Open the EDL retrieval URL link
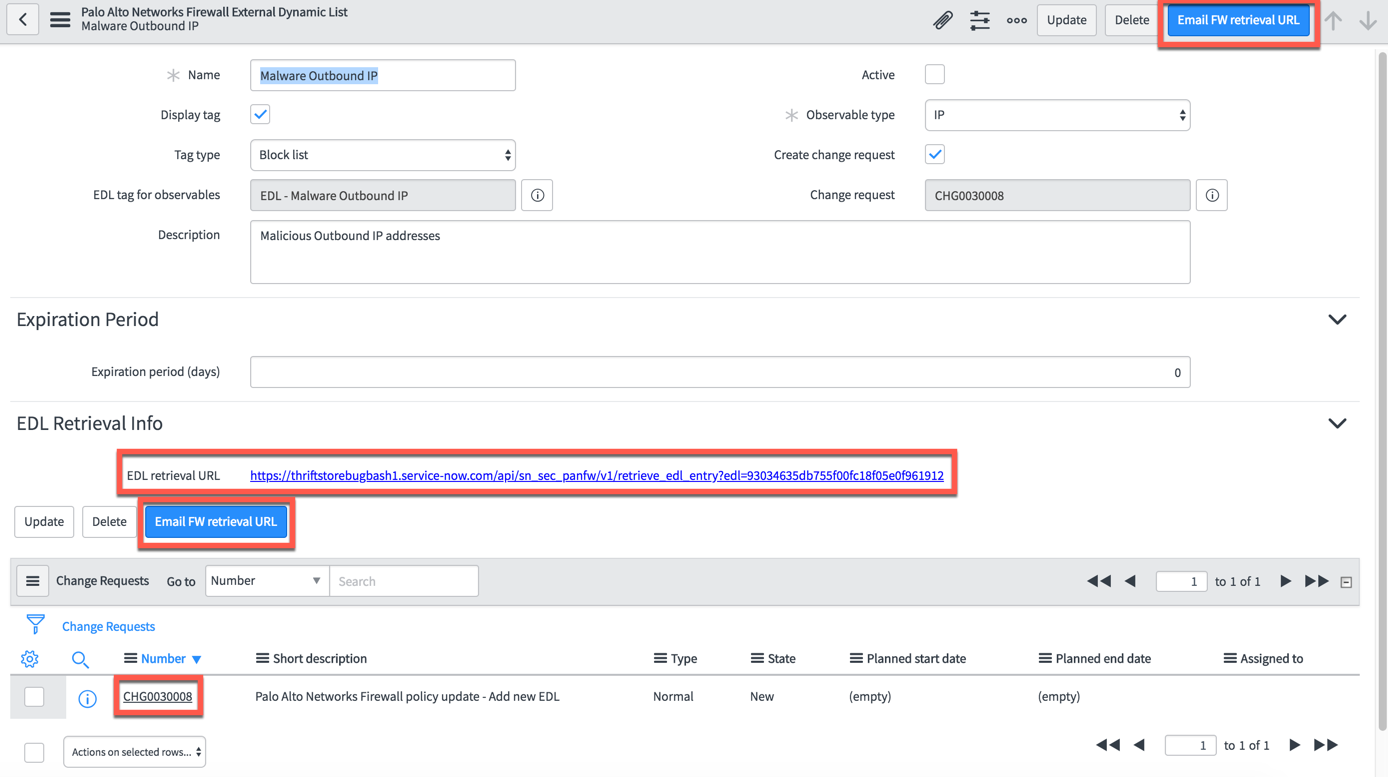 (x=597, y=476)
